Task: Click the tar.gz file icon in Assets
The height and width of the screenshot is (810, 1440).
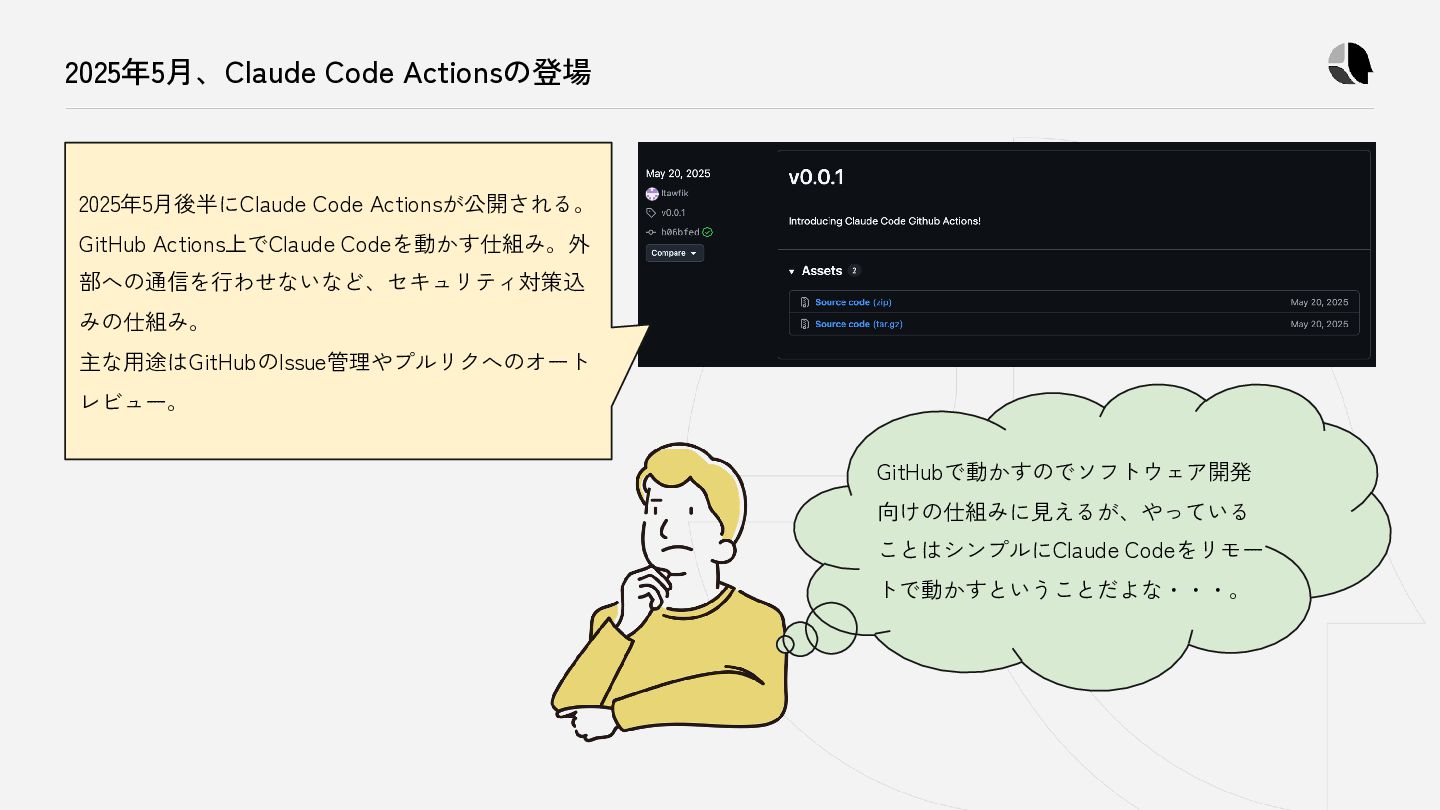Action: coord(805,324)
